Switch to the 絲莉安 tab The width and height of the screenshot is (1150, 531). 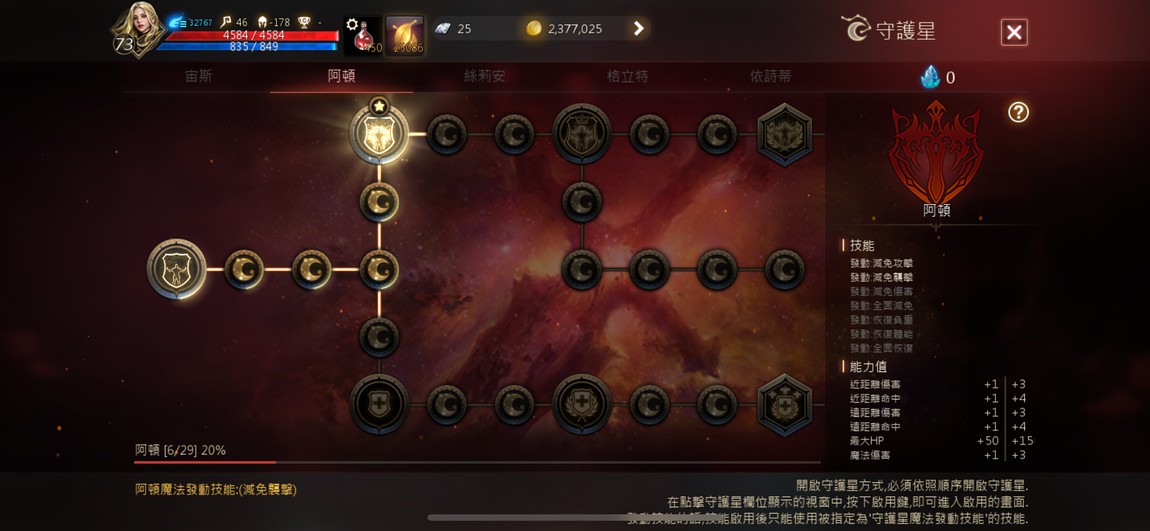[485, 76]
